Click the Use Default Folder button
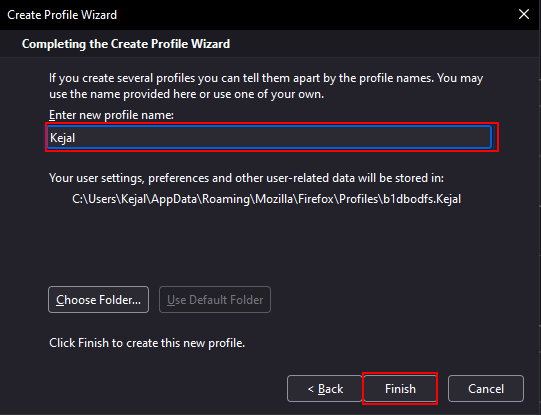 [x=215, y=299]
